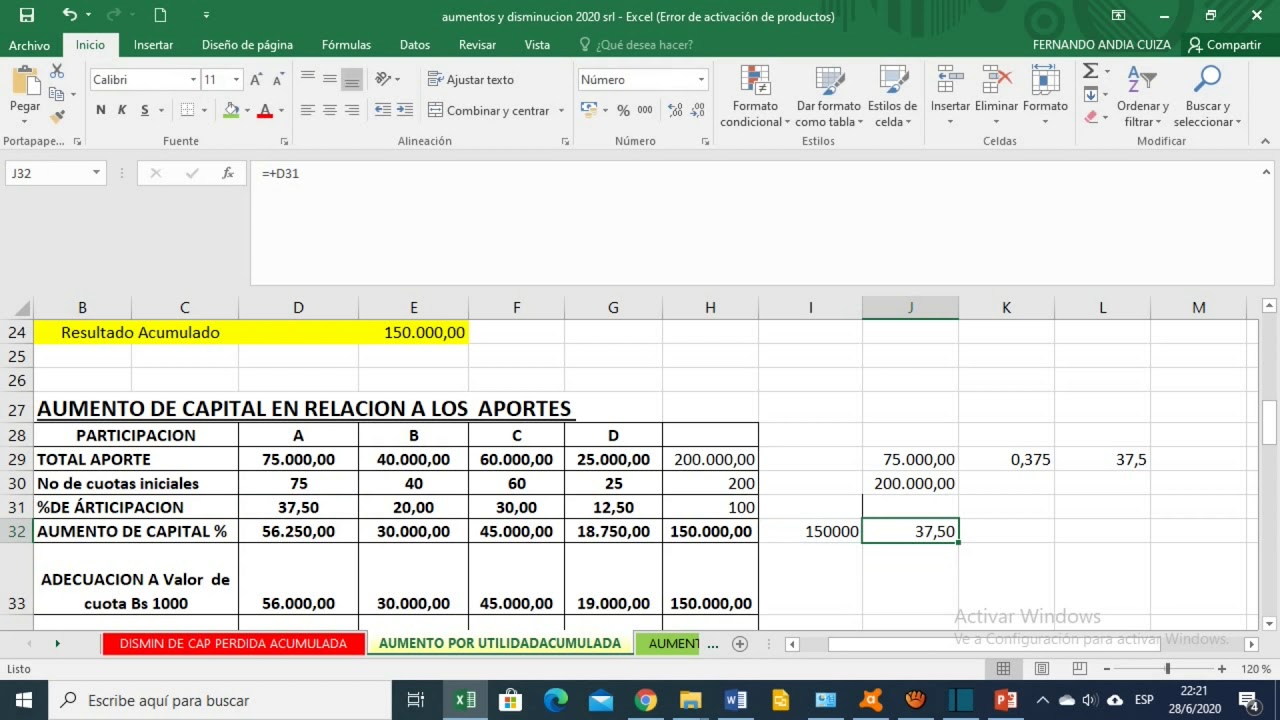Click the Save icon in quick access toolbar

pos(27,15)
